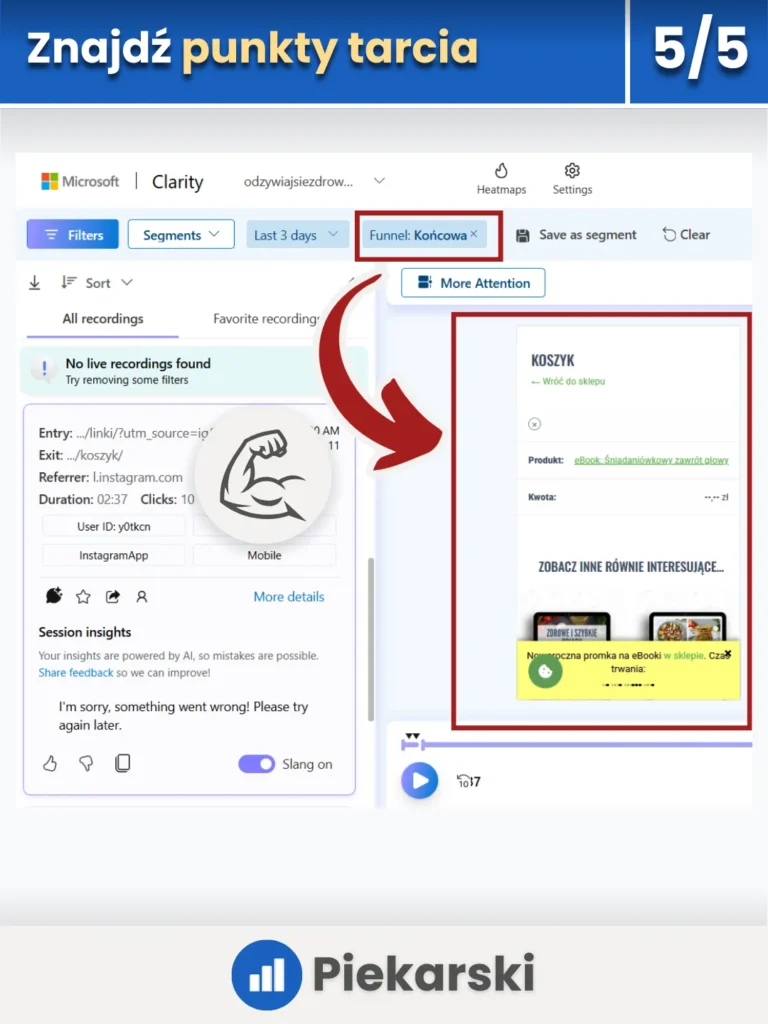This screenshot has height=1024, width=768.
Task: Give thumbs up to session insights
Action: click(50, 763)
